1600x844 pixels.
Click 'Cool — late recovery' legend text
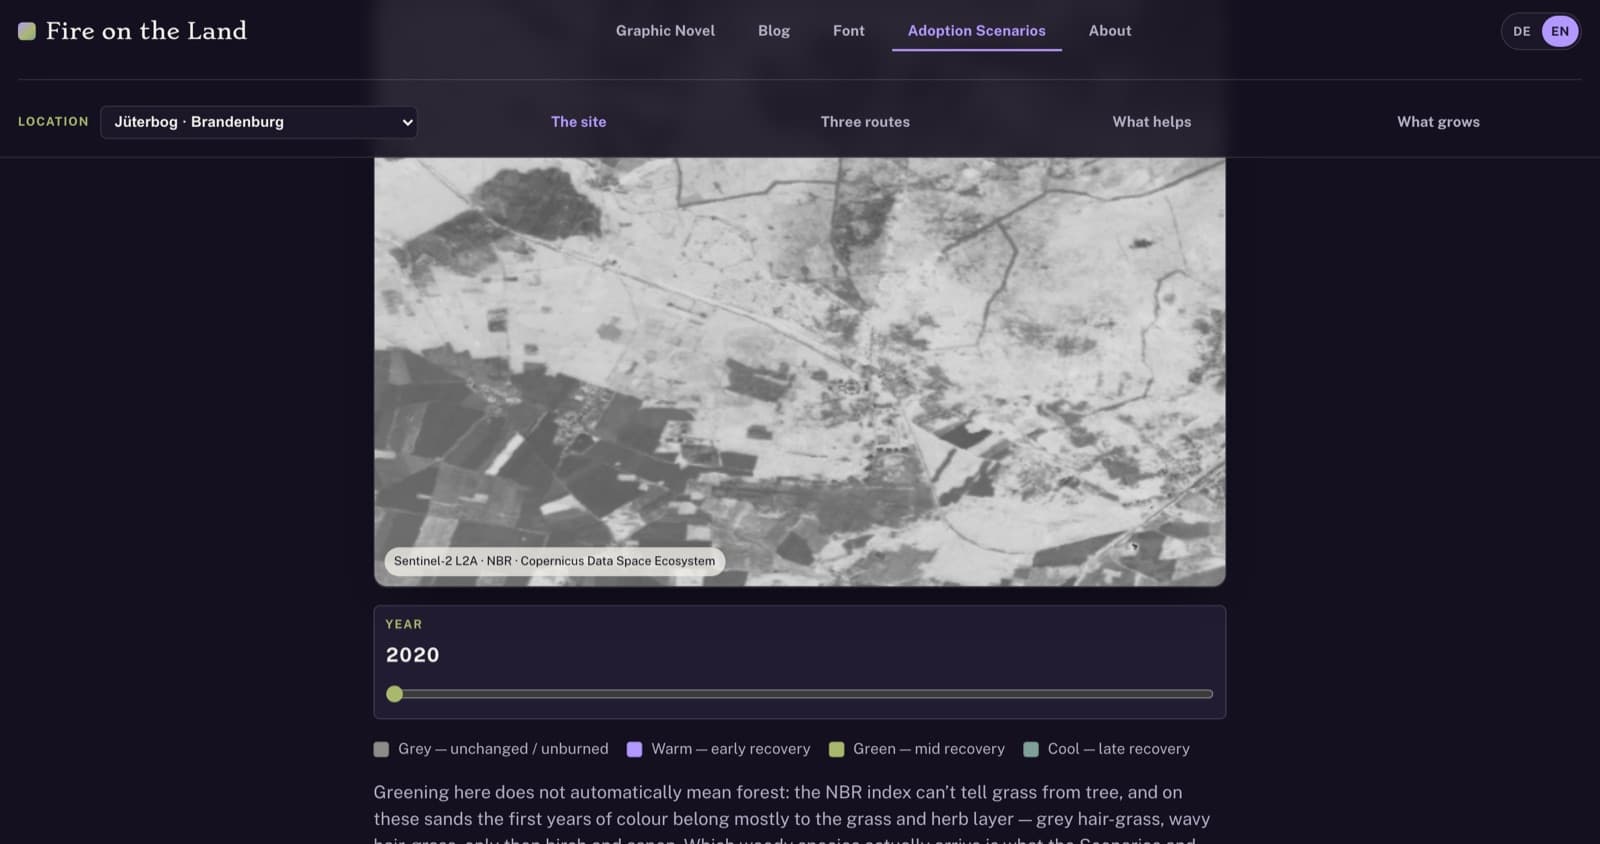[1119, 749]
